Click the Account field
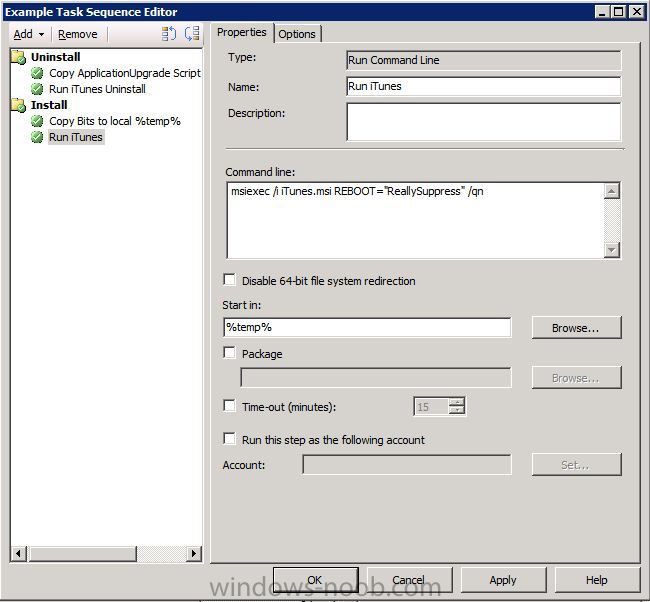Image resolution: width=650 pixels, height=602 pixels. pyautogui.click(x=407, y=465)
